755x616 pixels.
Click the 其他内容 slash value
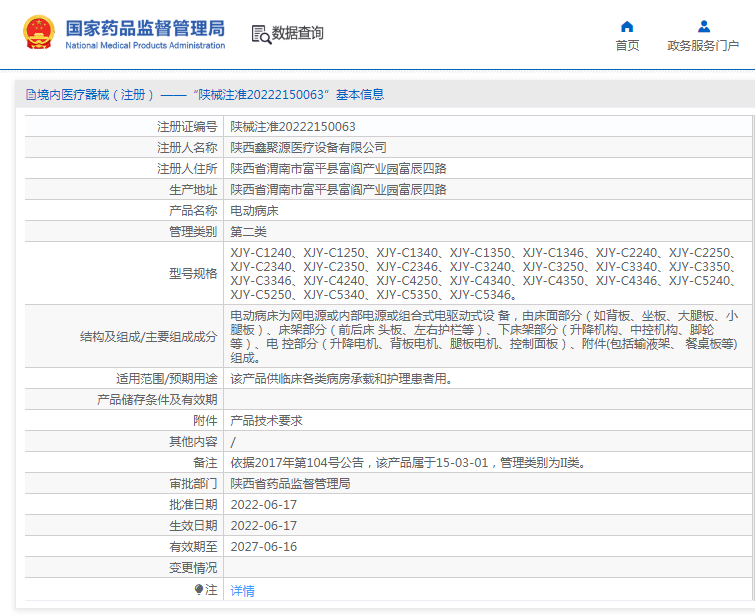click(x=233, y=442)
